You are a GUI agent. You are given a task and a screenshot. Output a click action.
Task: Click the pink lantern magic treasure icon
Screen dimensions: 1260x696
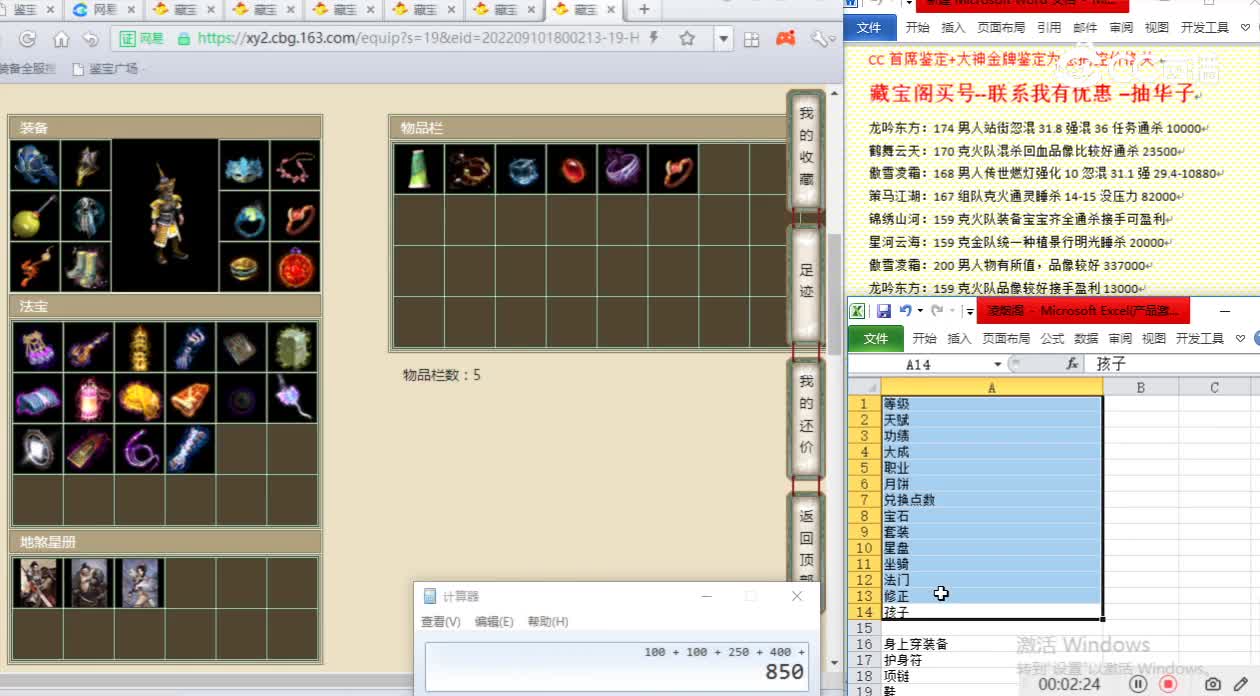click(89, 398)
